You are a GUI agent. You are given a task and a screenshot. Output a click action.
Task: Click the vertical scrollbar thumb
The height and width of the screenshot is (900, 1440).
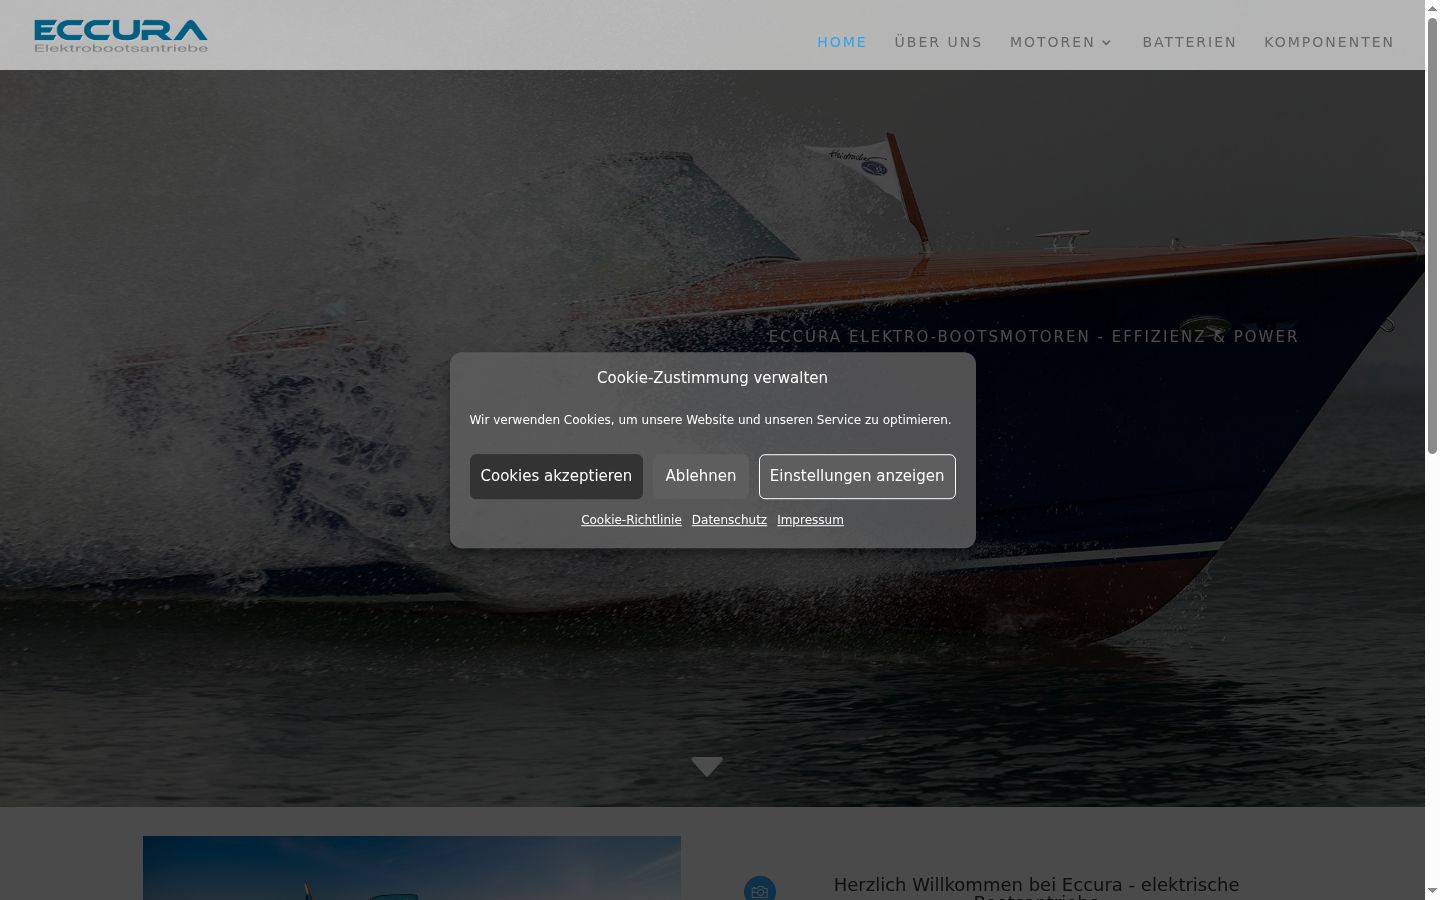(x=1432, y=235)
